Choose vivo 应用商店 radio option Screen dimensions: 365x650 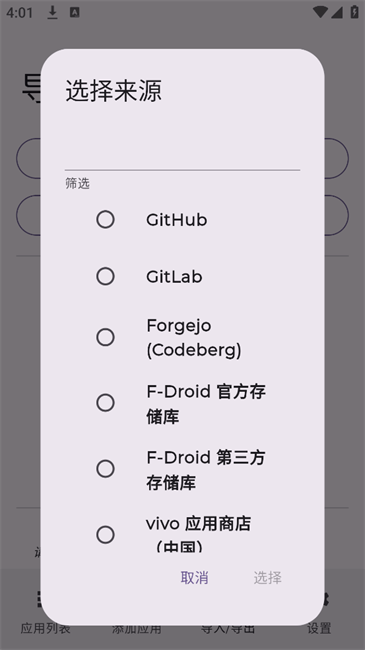tap(105, 535)
